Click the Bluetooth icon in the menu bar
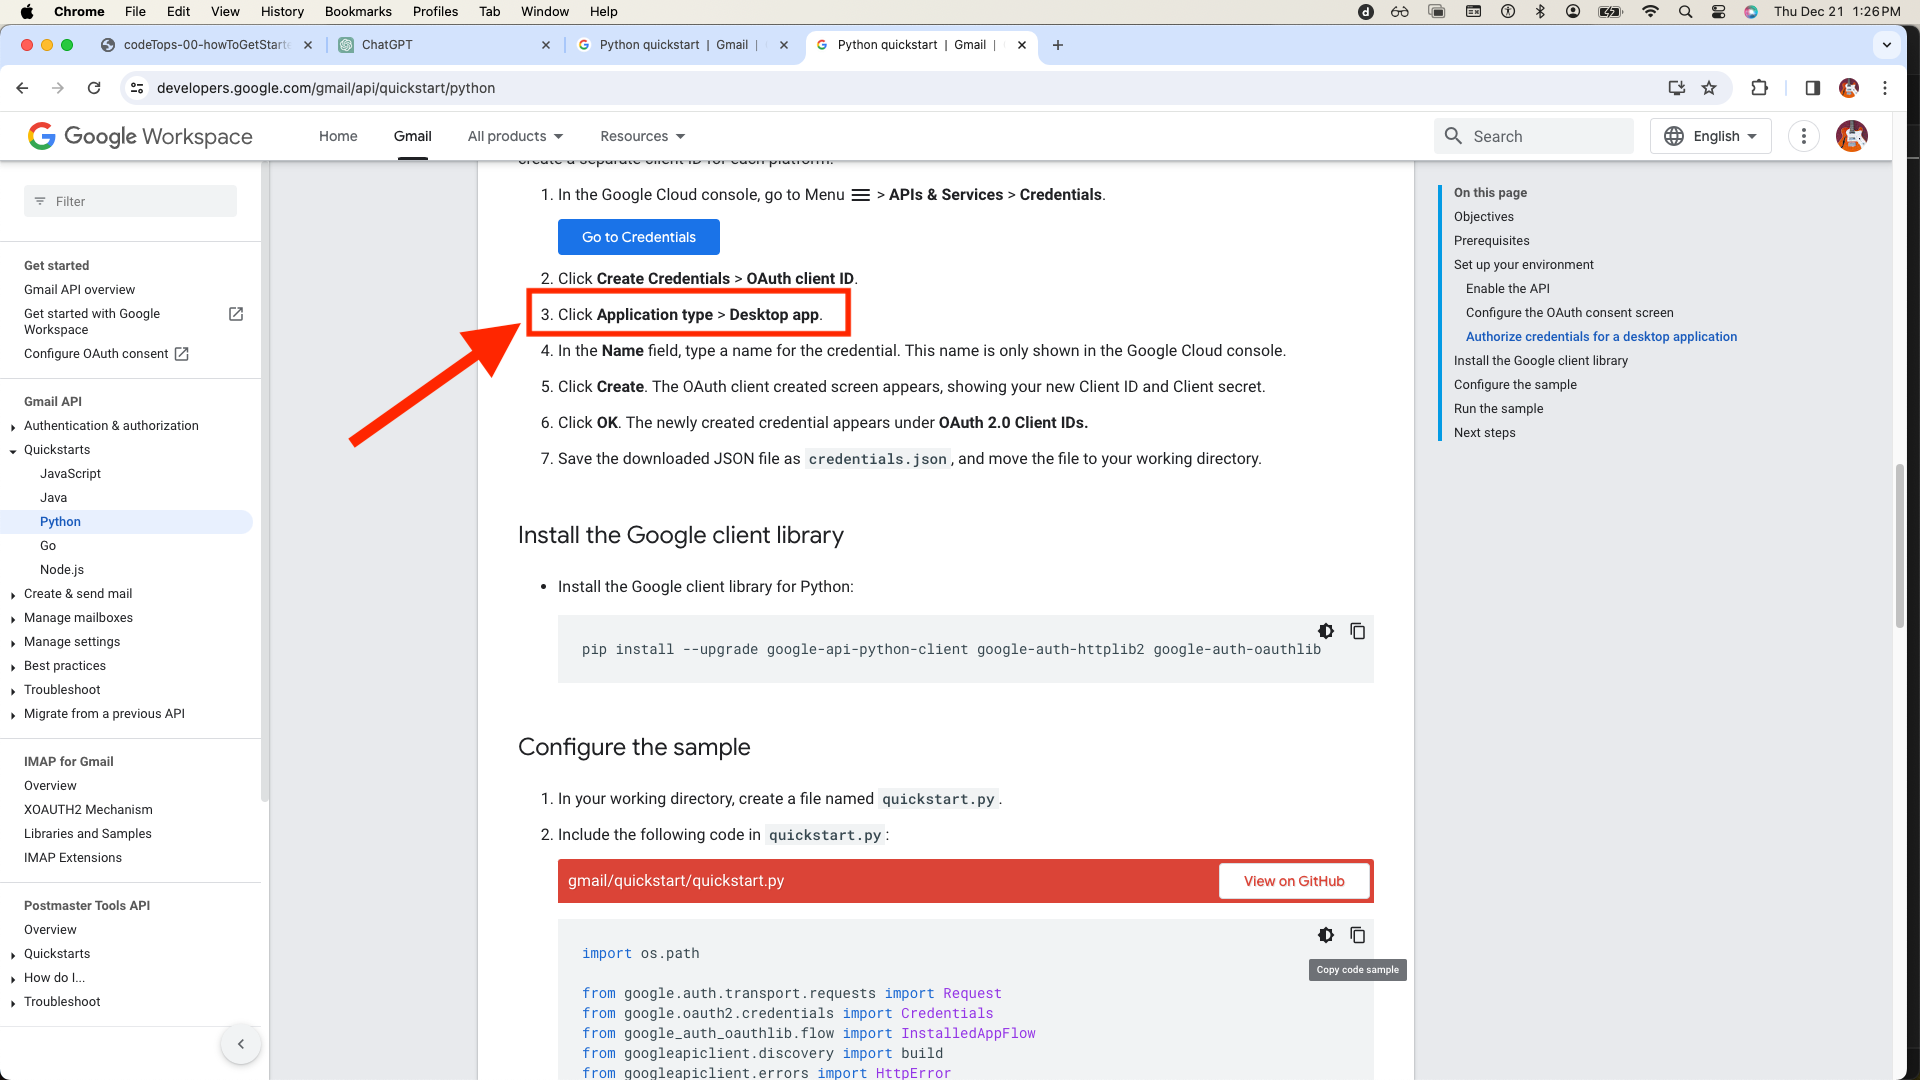This screenshot has height=1080, width=1920. 1540,12
